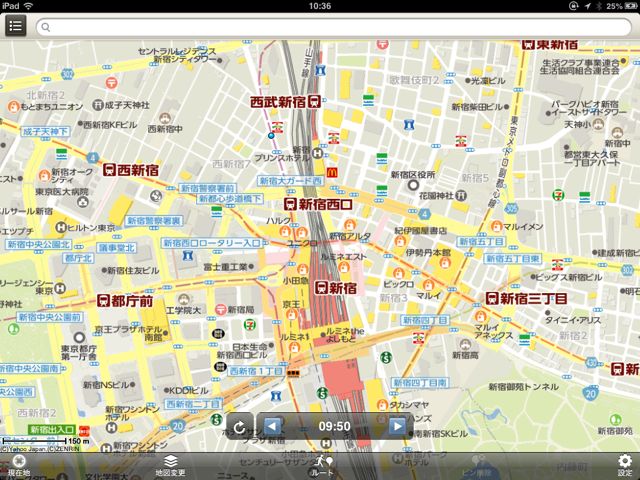This screenshot has width=640, height=480.
Task: Tap the 西新宿二丁目 intersection label
Action: coord(193,404)
